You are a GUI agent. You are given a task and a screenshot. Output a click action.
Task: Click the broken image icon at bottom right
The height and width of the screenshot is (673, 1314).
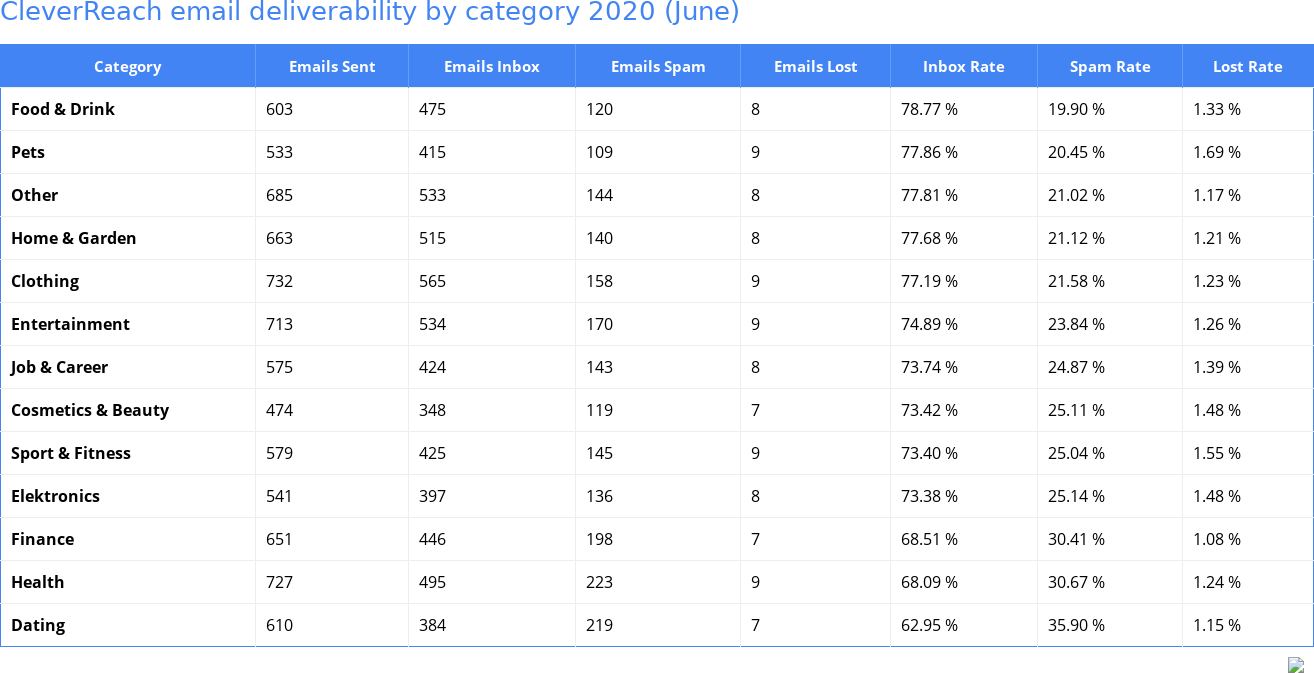[x=1295, y=665]
